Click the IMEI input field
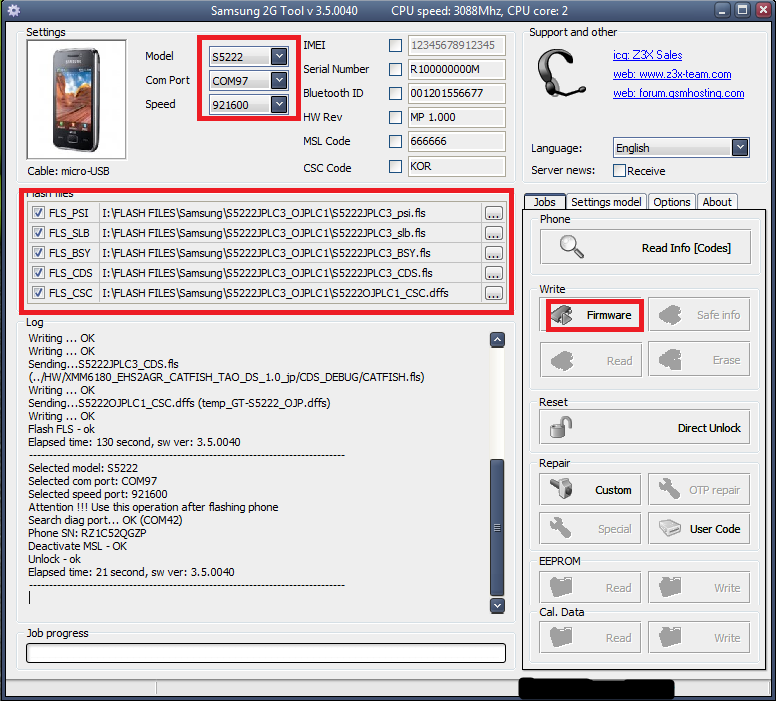The image size is (776, 701). (456, 46)
